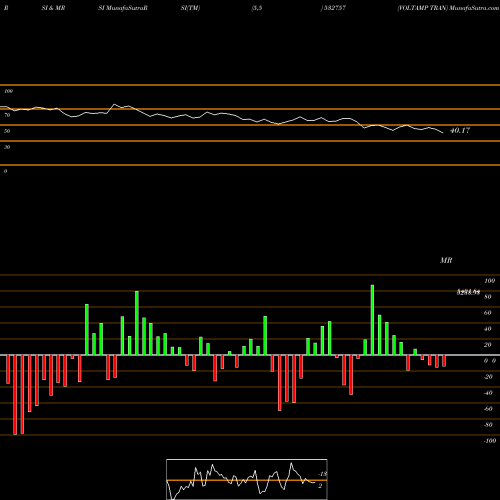
Task: Click the MR panel title label
Action: 446,260
